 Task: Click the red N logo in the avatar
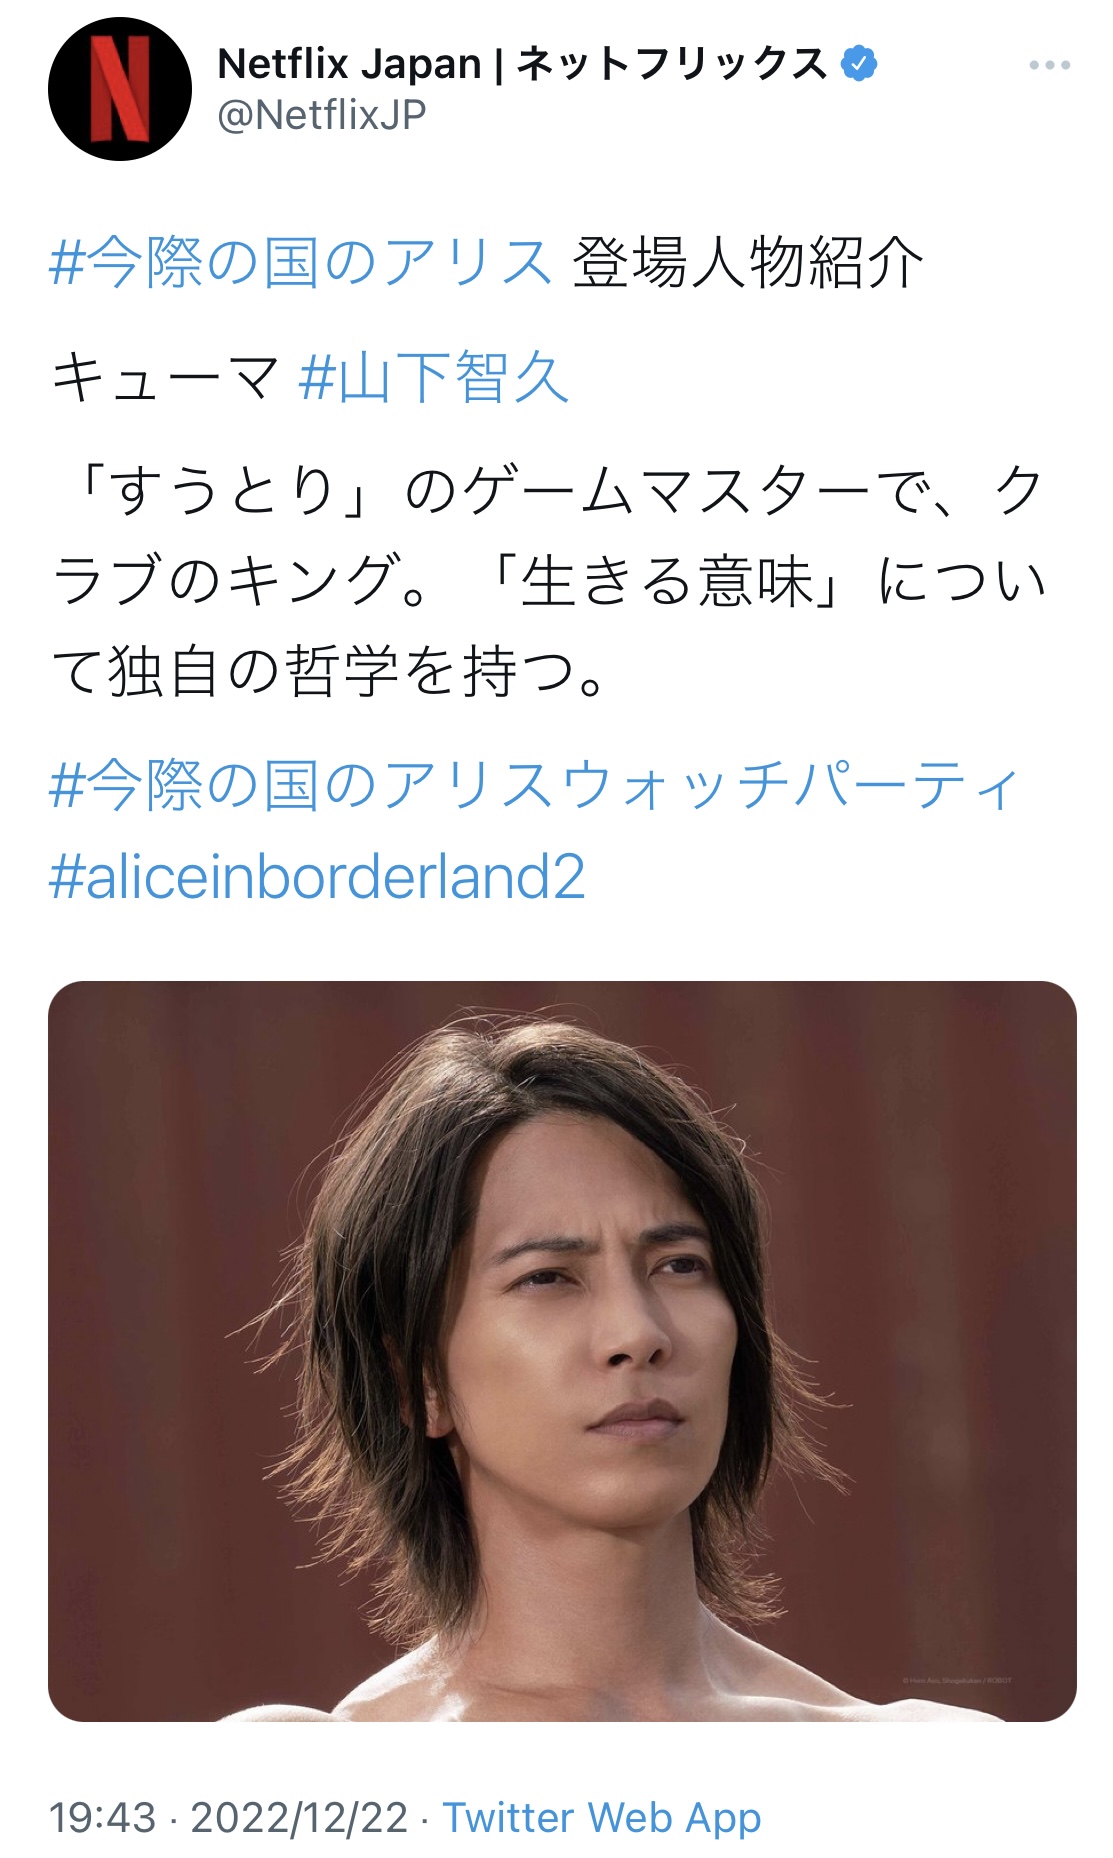pyautogui.click(x=120, y=89)
